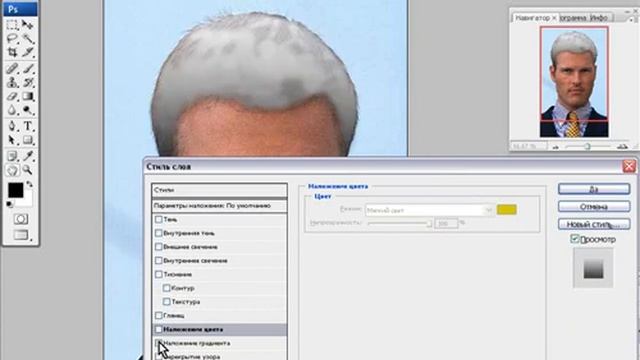This screenshot has width=640, height=360.
Task: Select the Gradient tool
Action: [27, 96]
